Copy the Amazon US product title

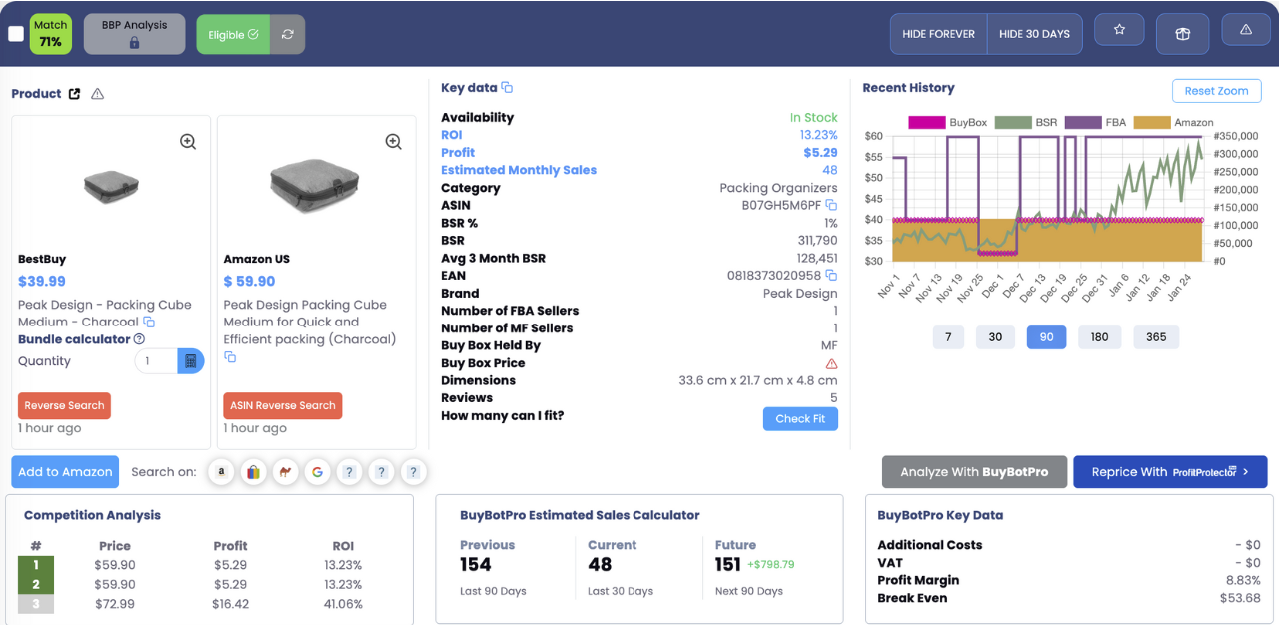pyautogui.click(x=230, y=356)
